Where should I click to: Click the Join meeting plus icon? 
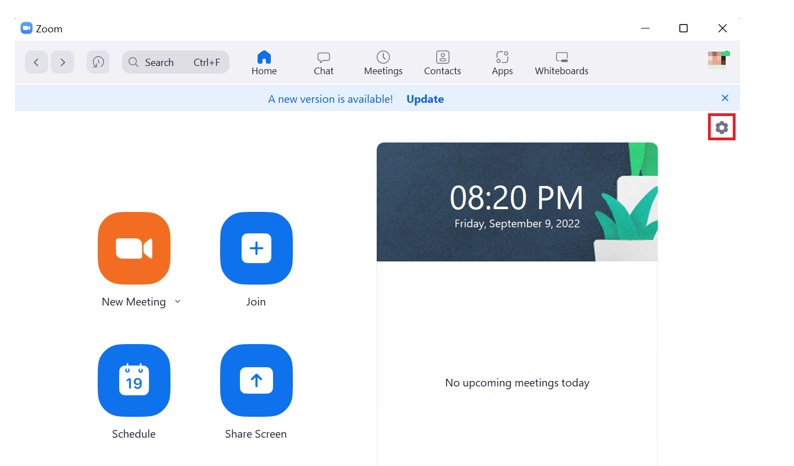pos(256,248)
